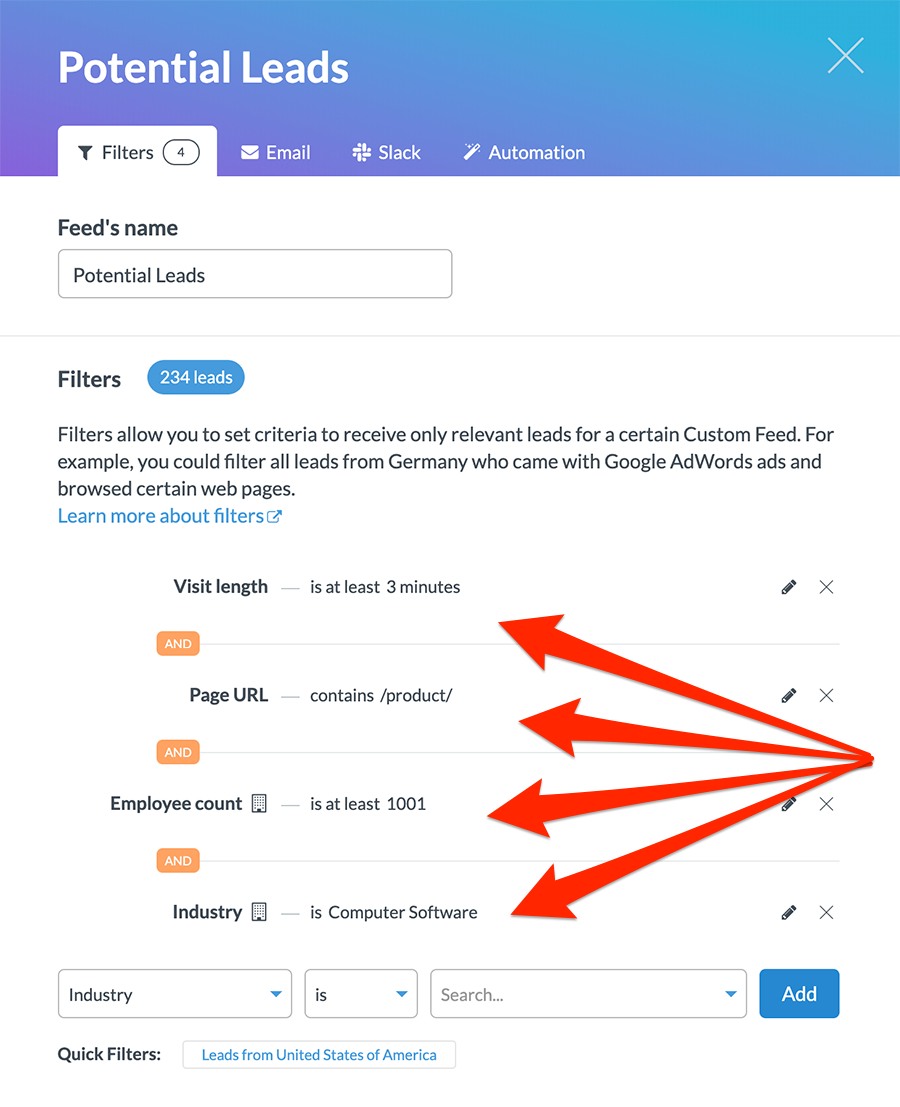
Task: Click the Feed's name input field
Action: tap(255, 273)
